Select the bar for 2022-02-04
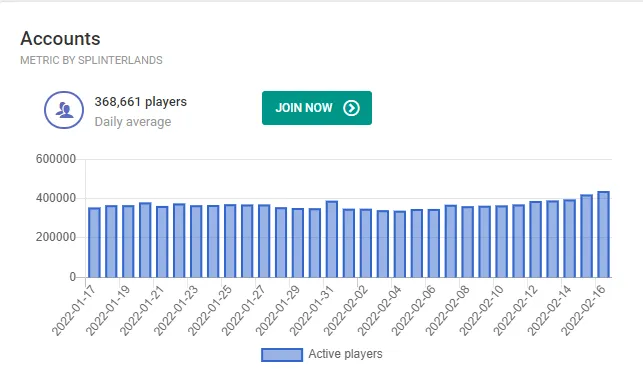 coord(400,244)
